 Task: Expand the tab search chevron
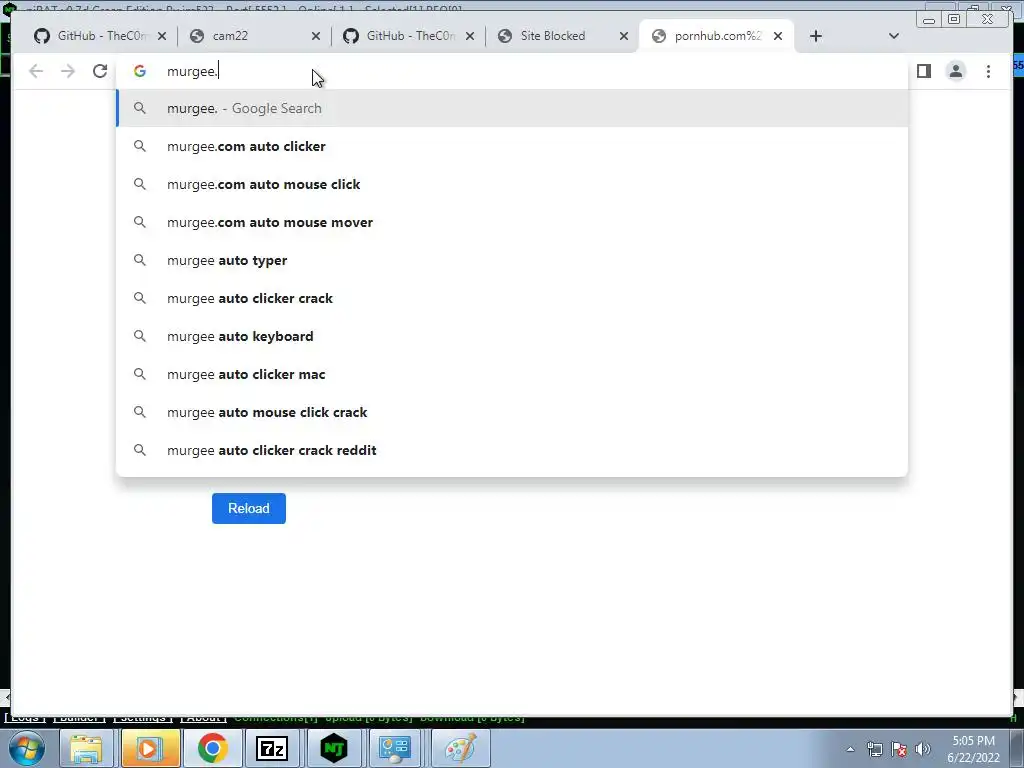[893, 36]
